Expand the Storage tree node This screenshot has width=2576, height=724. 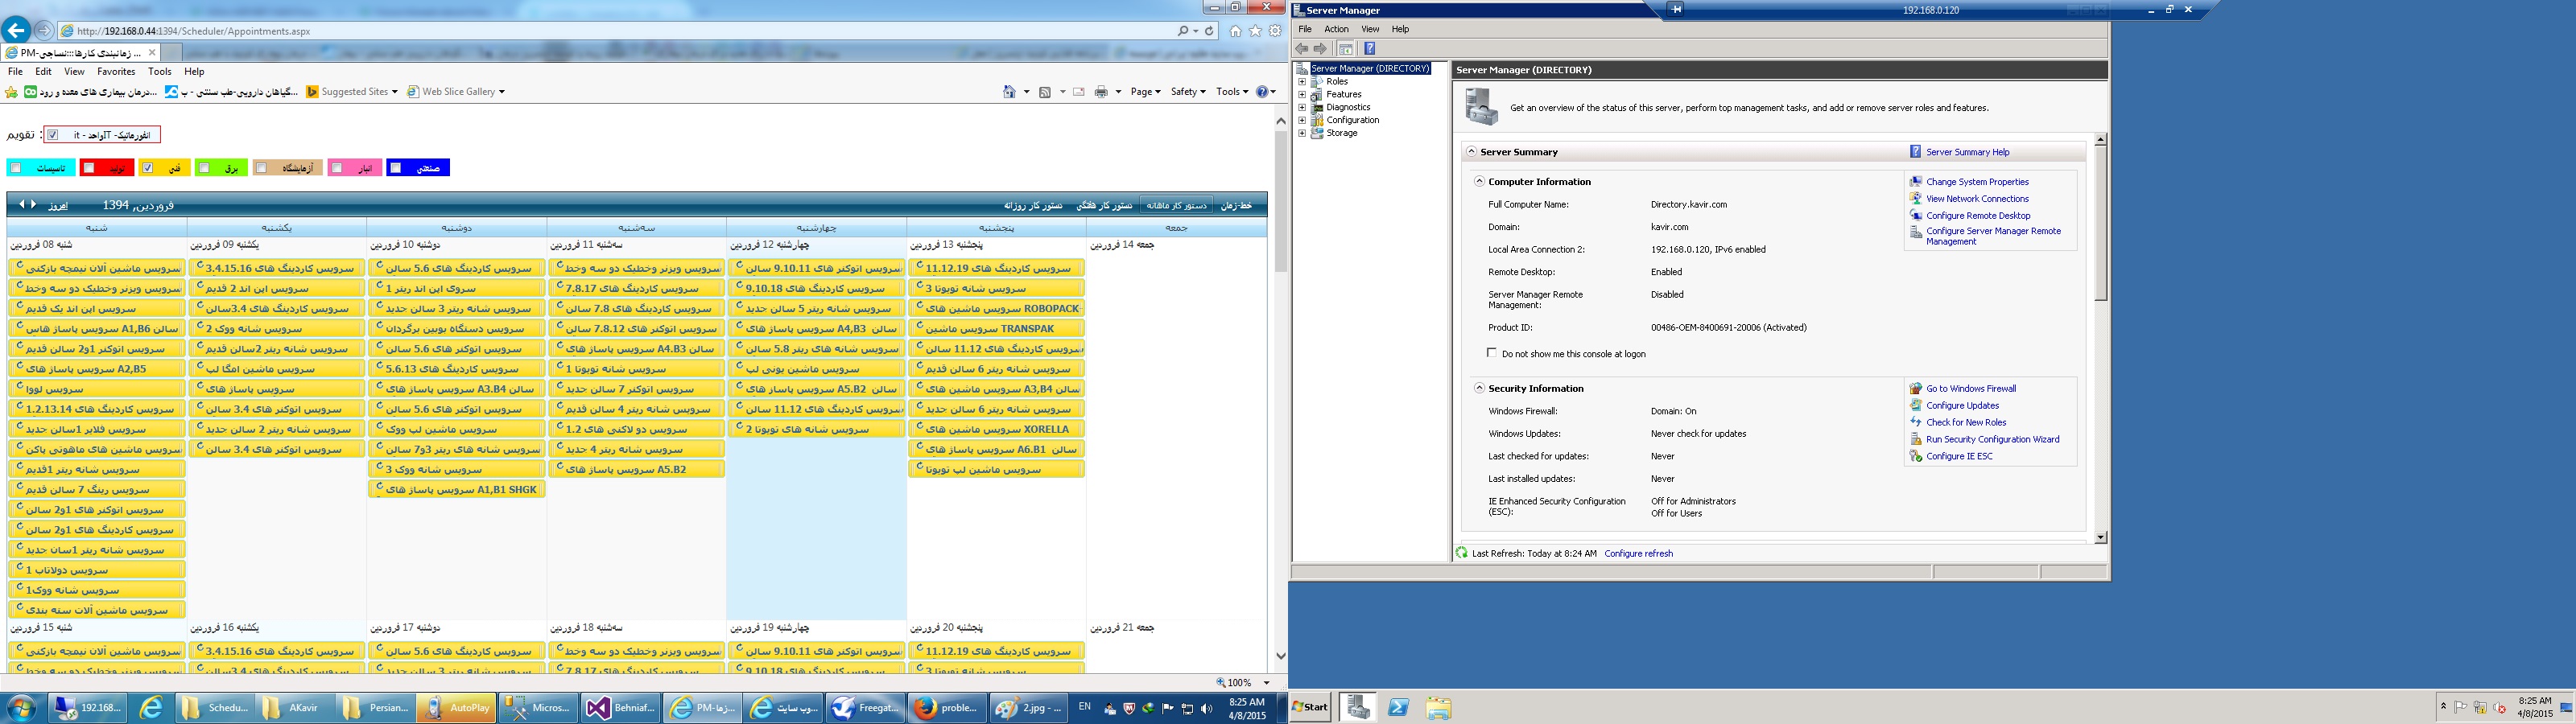tap(1302, 133)
